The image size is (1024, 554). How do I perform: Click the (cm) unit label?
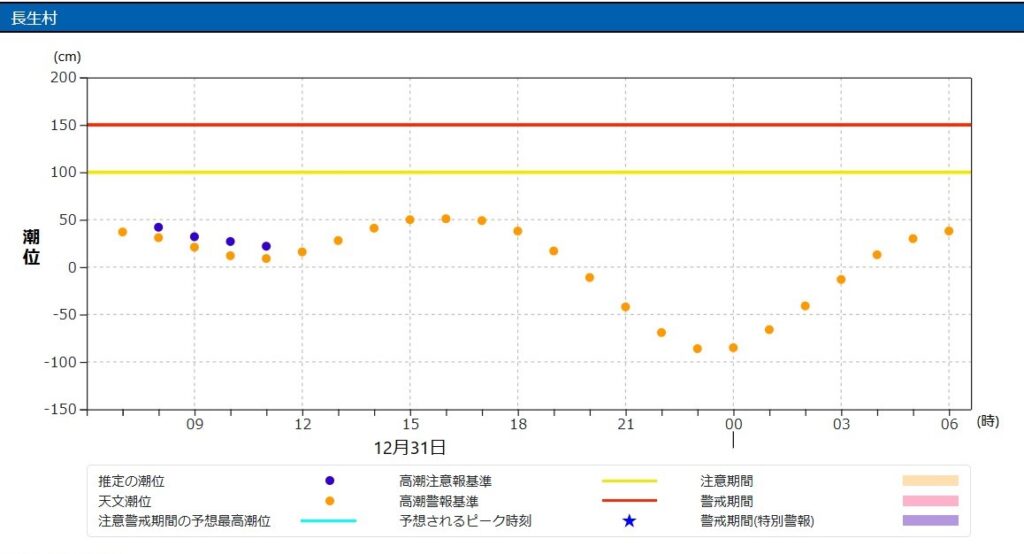tap(67, 57)
